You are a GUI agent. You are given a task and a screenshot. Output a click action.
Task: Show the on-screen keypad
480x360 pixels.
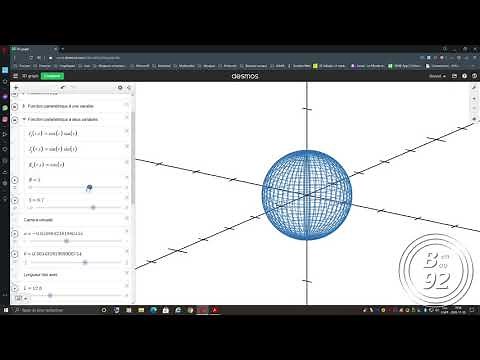(x=21, y=298)
